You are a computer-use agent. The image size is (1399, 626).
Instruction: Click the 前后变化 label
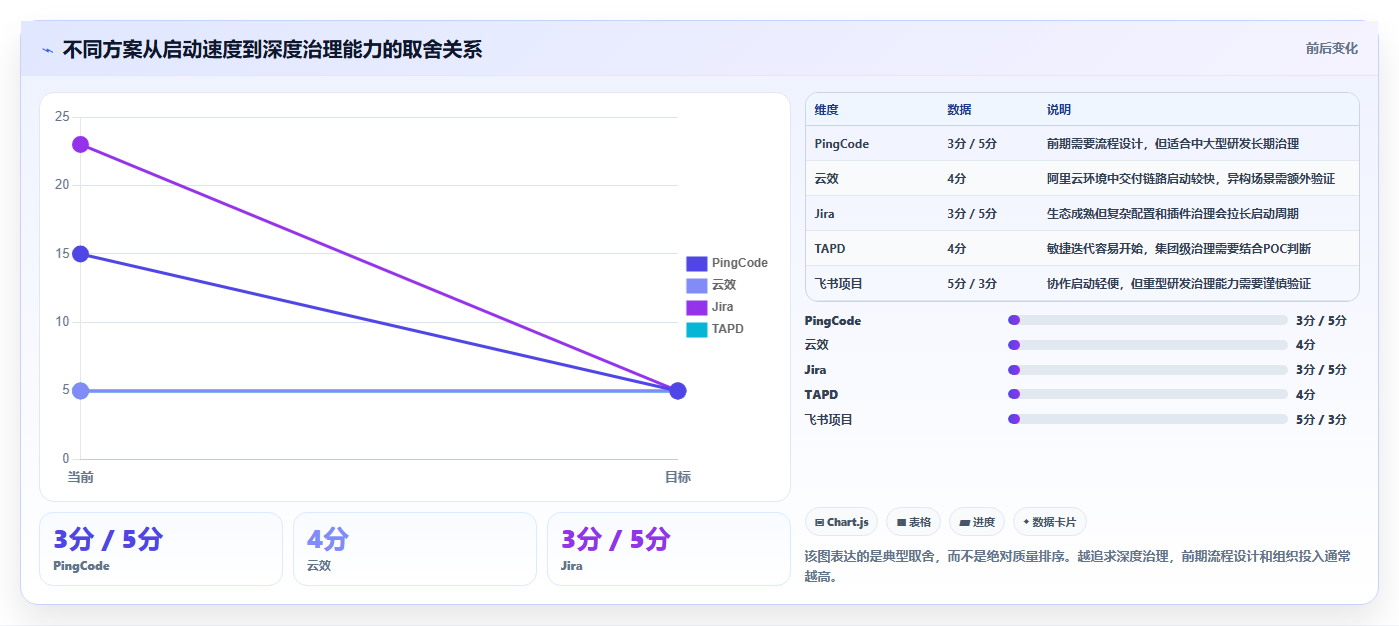(1331, 48)
